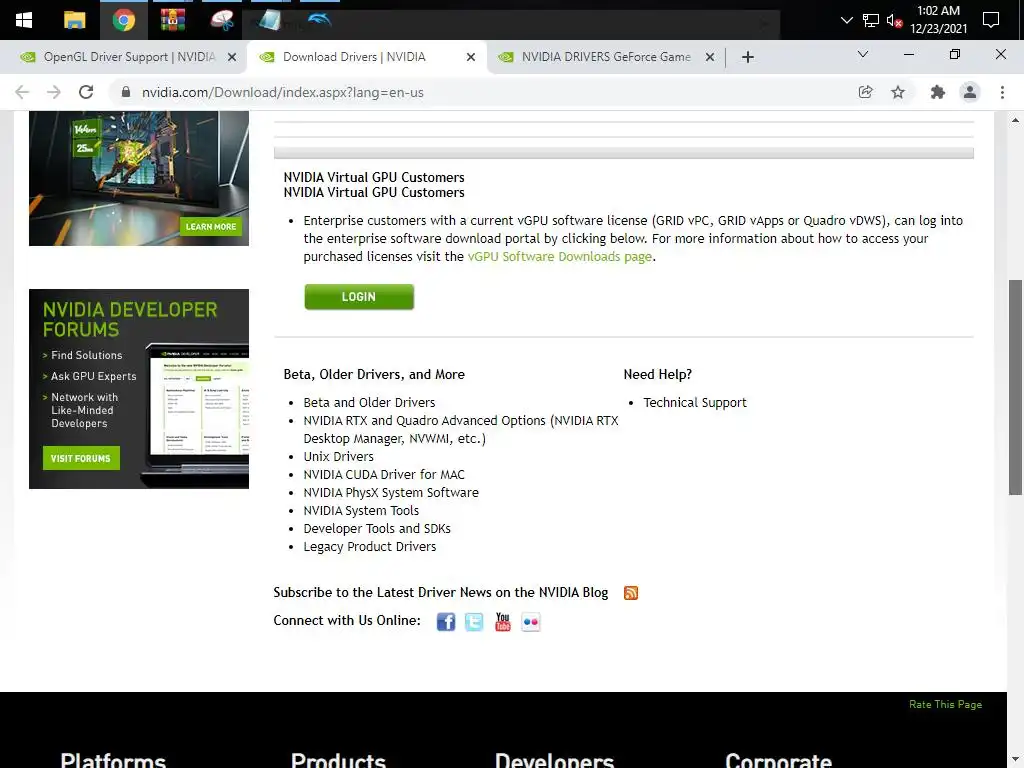Image resolution: width=1024 pixels, height=768 pixels.
Task: Go forward in browser history
Action: pos(54,92)
